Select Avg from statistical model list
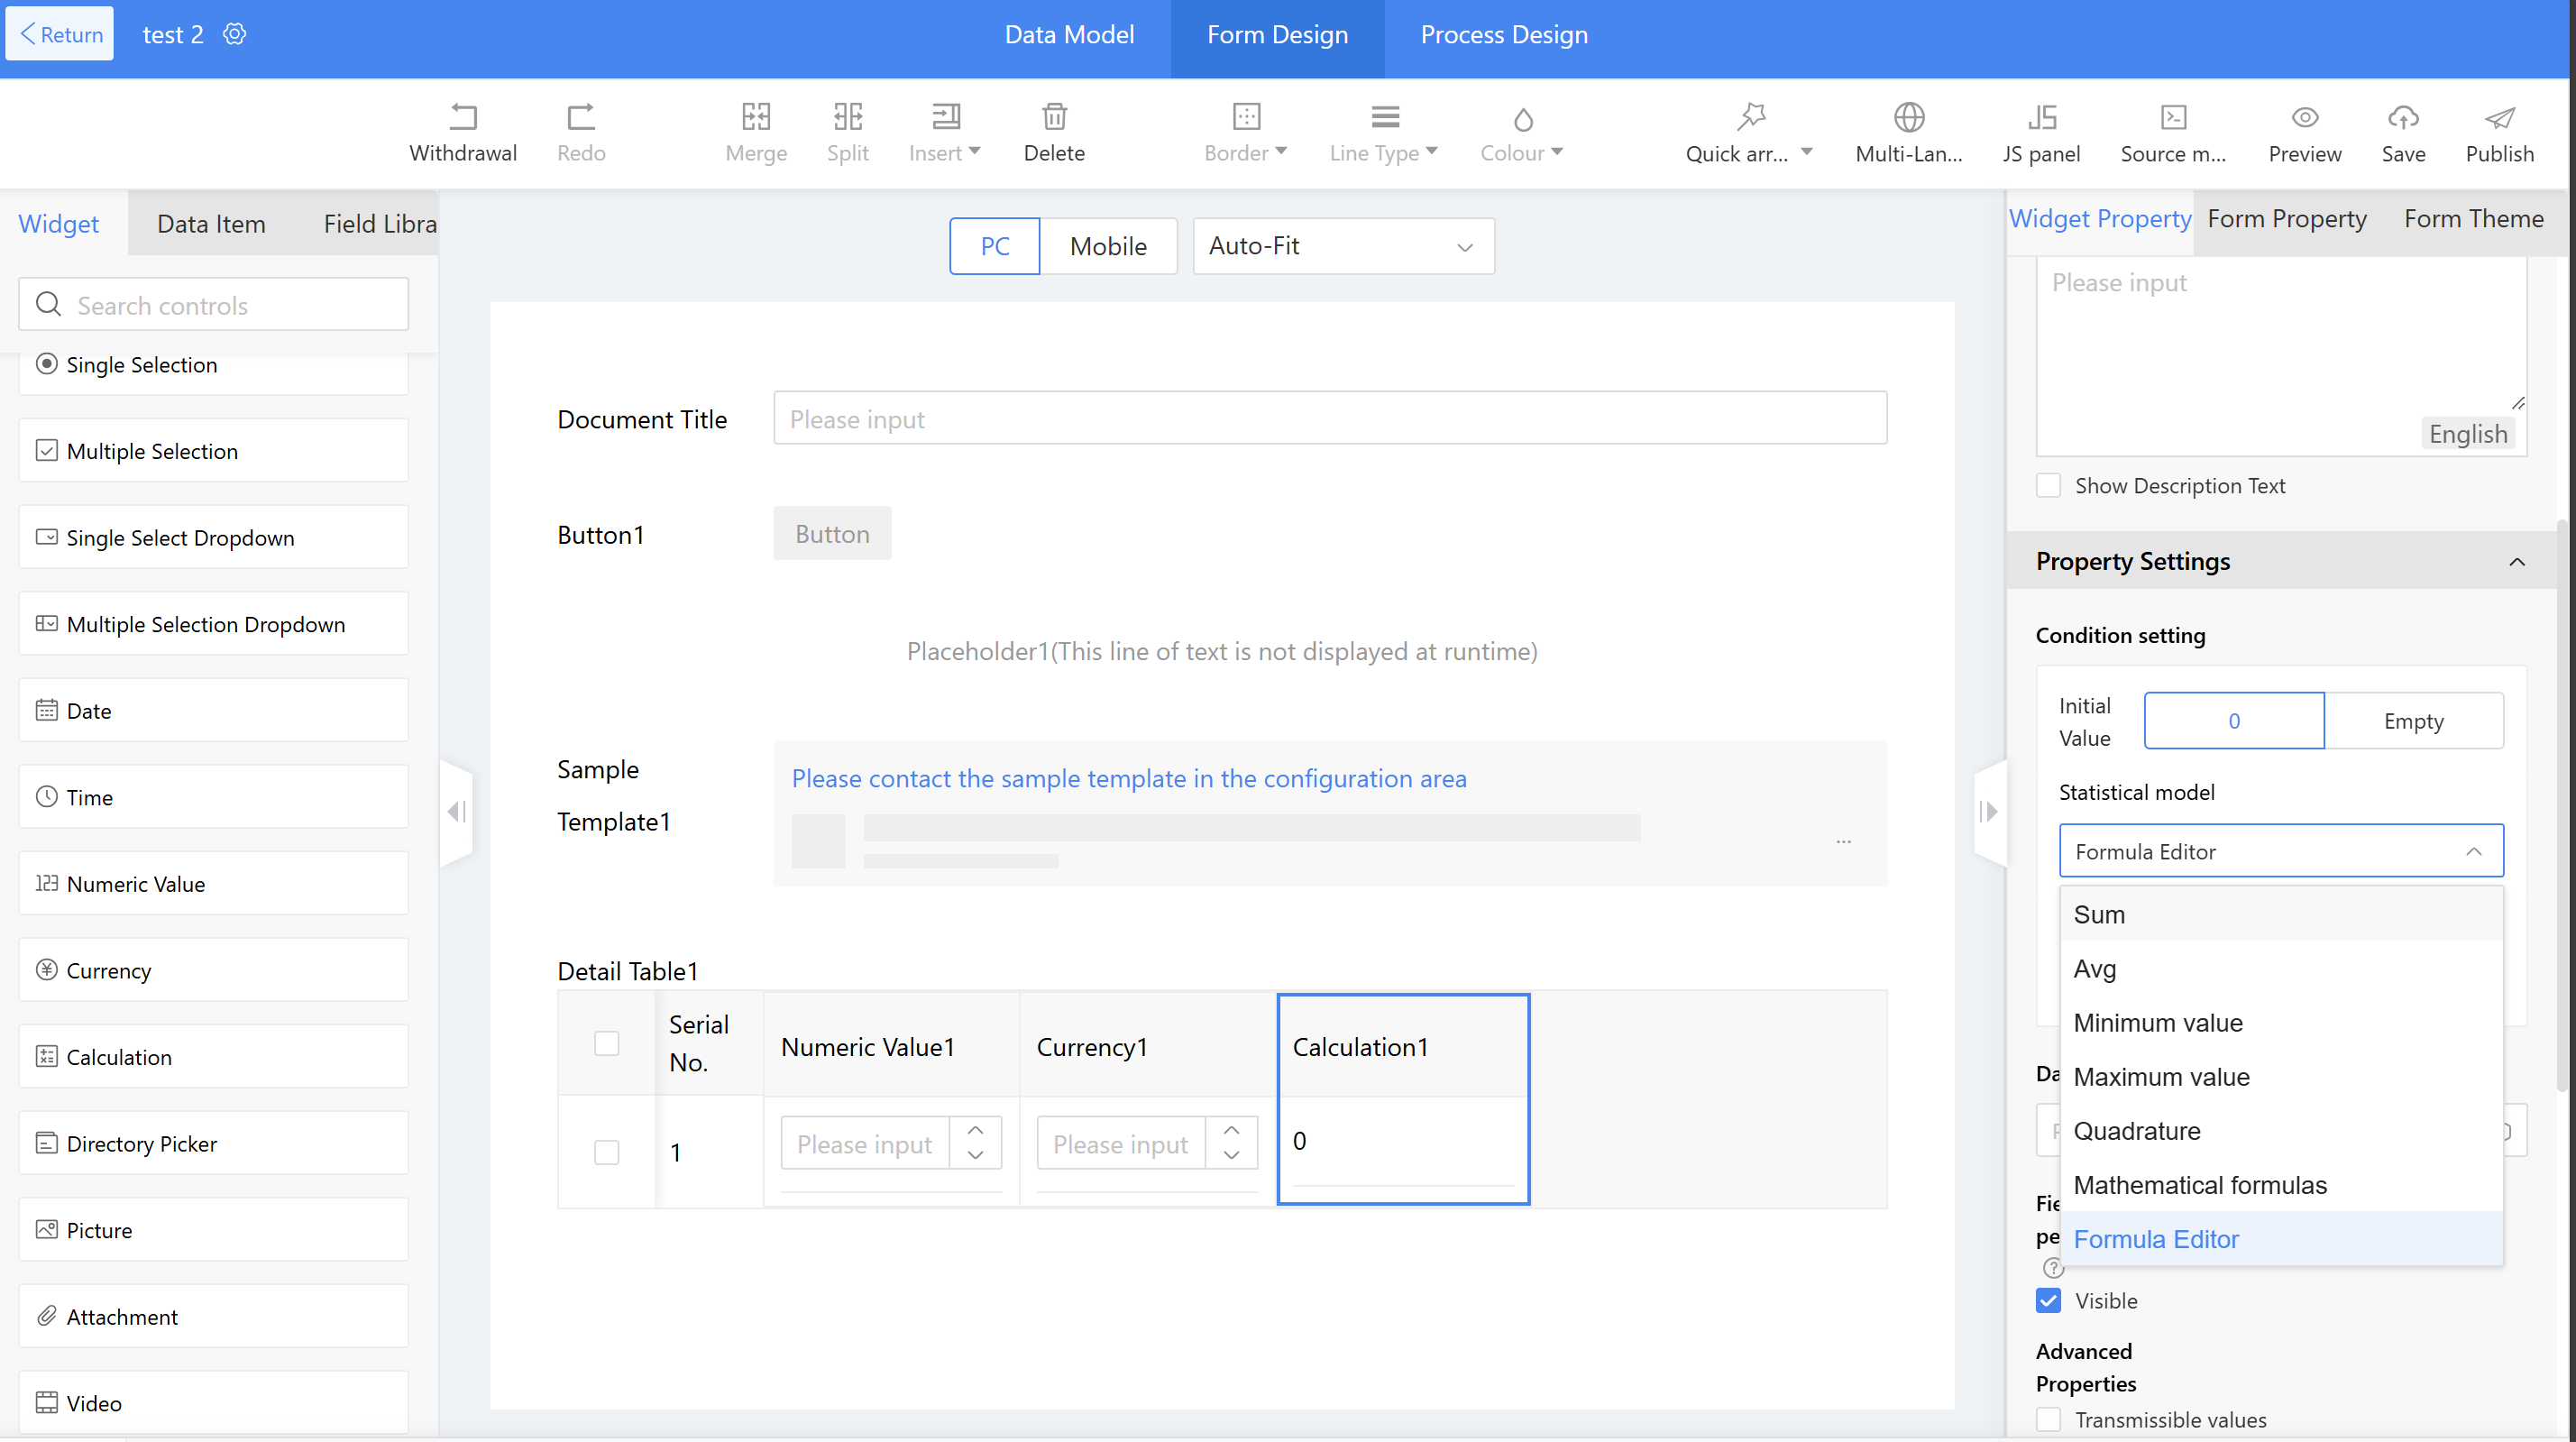Viewport: 2576px width, 1442px height. click(x=2095, y=969)
